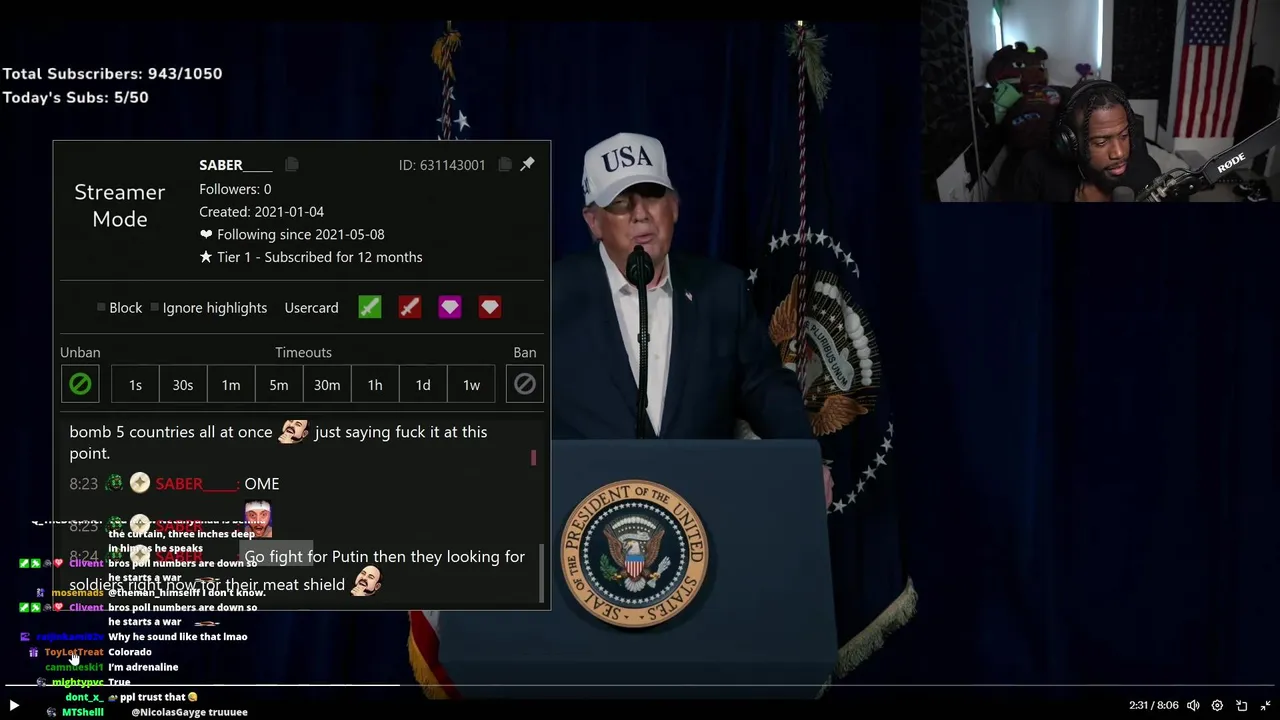The width and height of the screenshot is (1280, 720).
Task: Click 'Total Subscribers: 943/1050' overlay
Action: coord(112,73)
